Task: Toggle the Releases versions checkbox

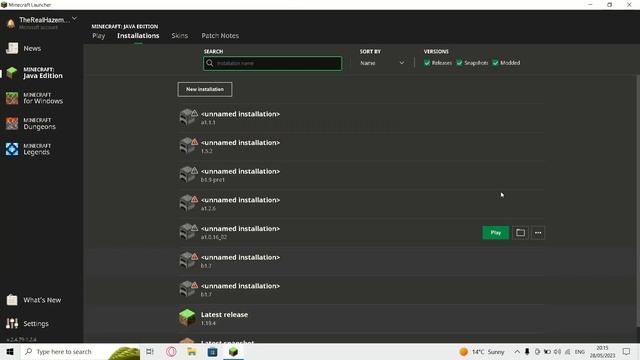Action: [427, 63]
